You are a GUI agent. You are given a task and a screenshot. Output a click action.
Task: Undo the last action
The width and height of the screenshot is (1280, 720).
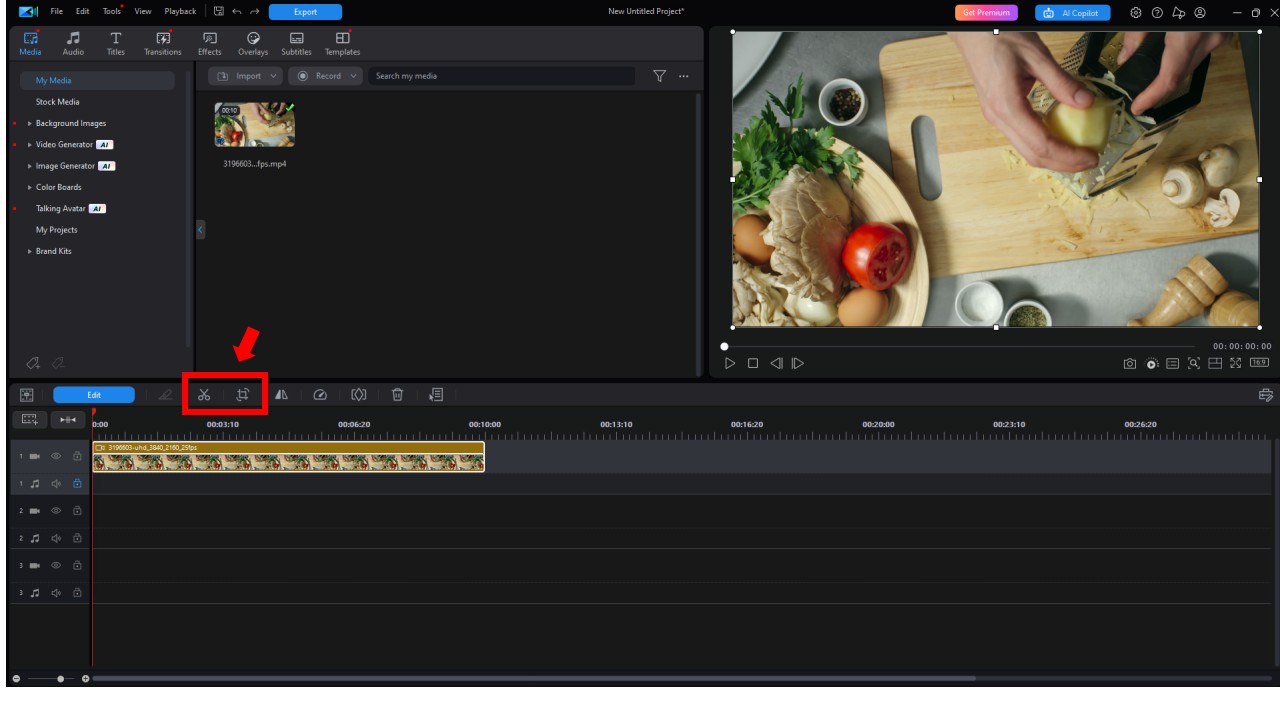tap(237, 12)
